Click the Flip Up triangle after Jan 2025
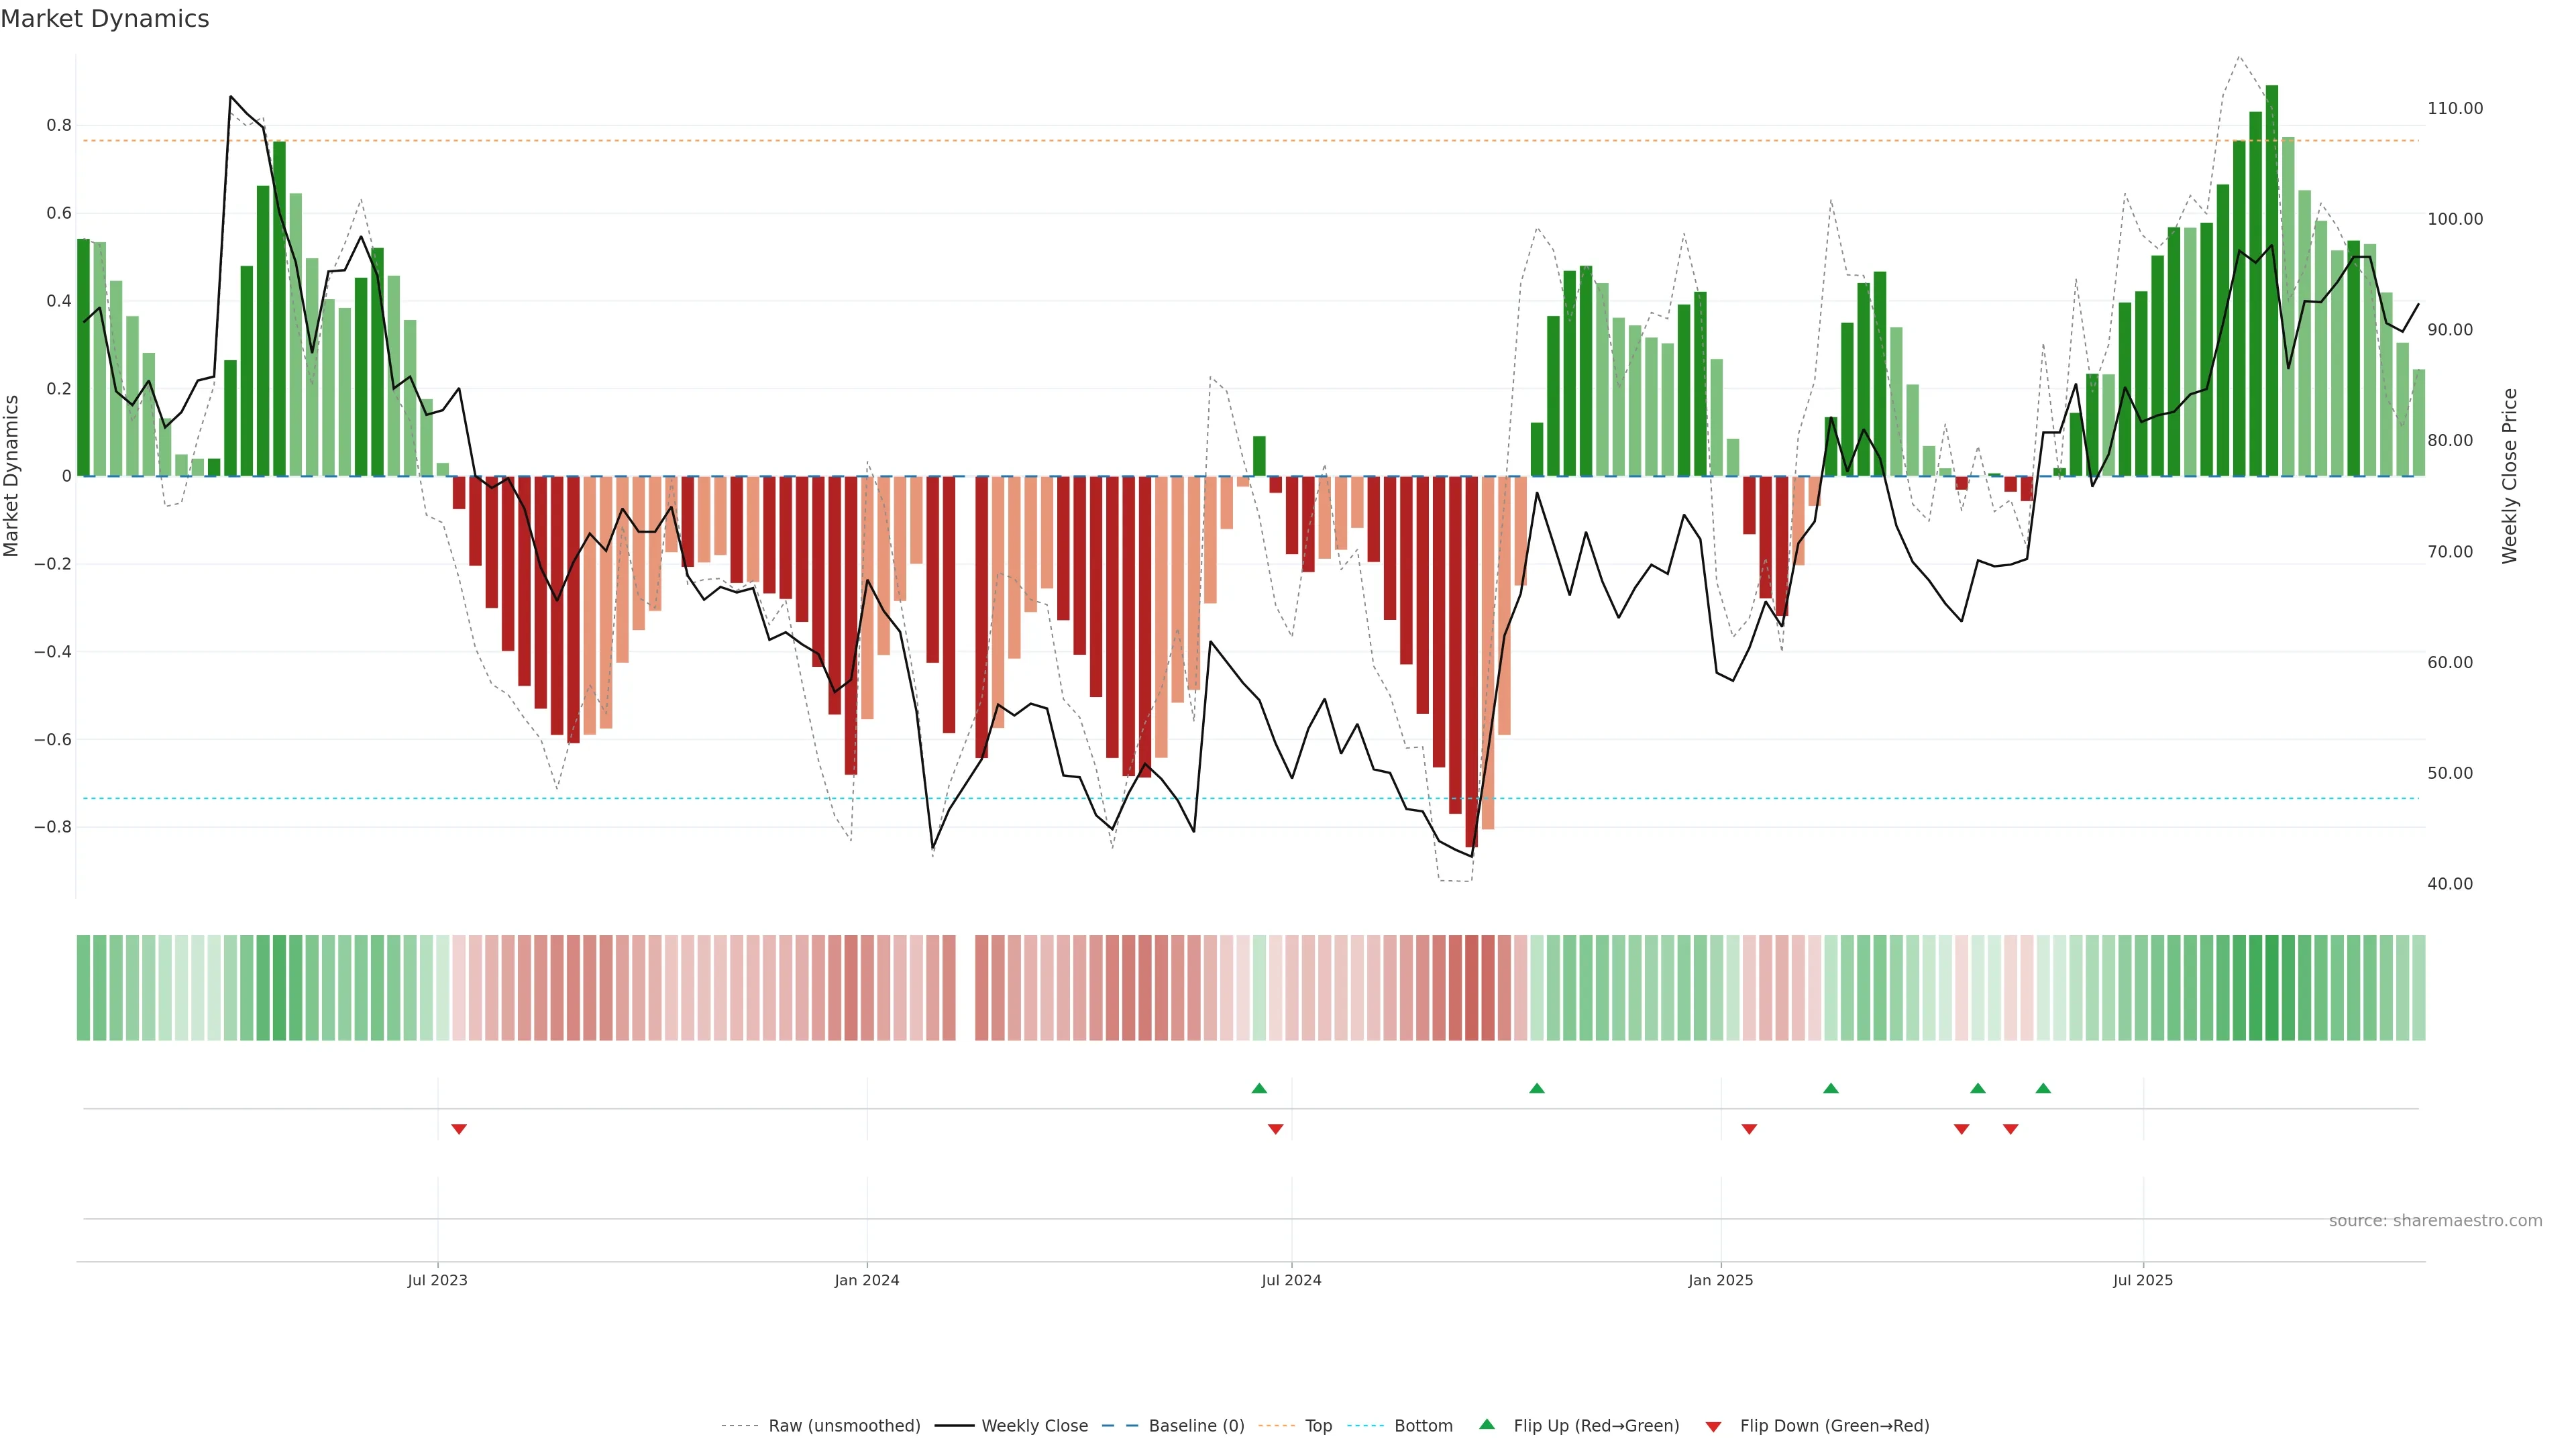This screenshot has width=2576, height=1449. point(1830,1088)
